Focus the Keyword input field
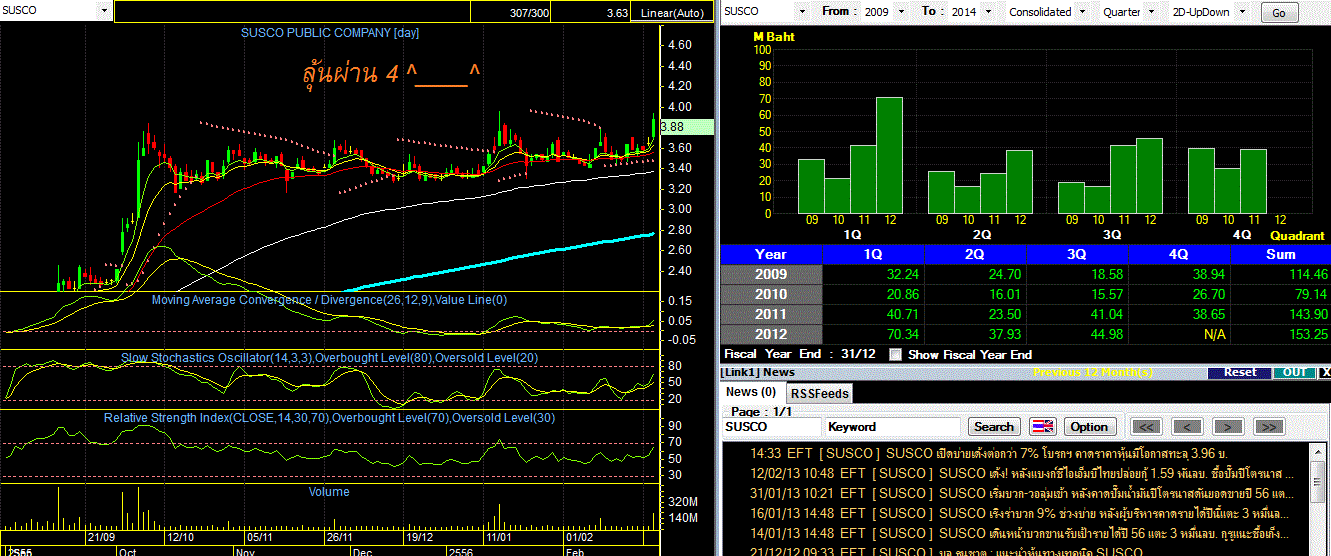This screenshot has height=556, width=1331. 893,427
